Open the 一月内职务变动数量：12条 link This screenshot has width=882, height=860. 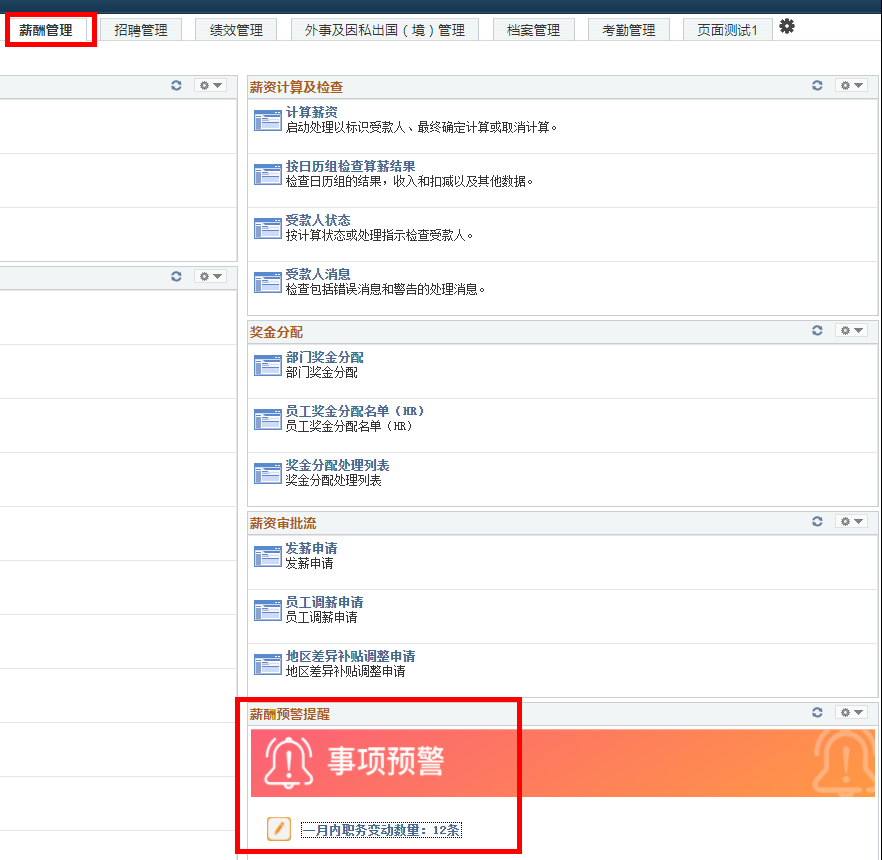pyautogui.click(x=381, y=830)
